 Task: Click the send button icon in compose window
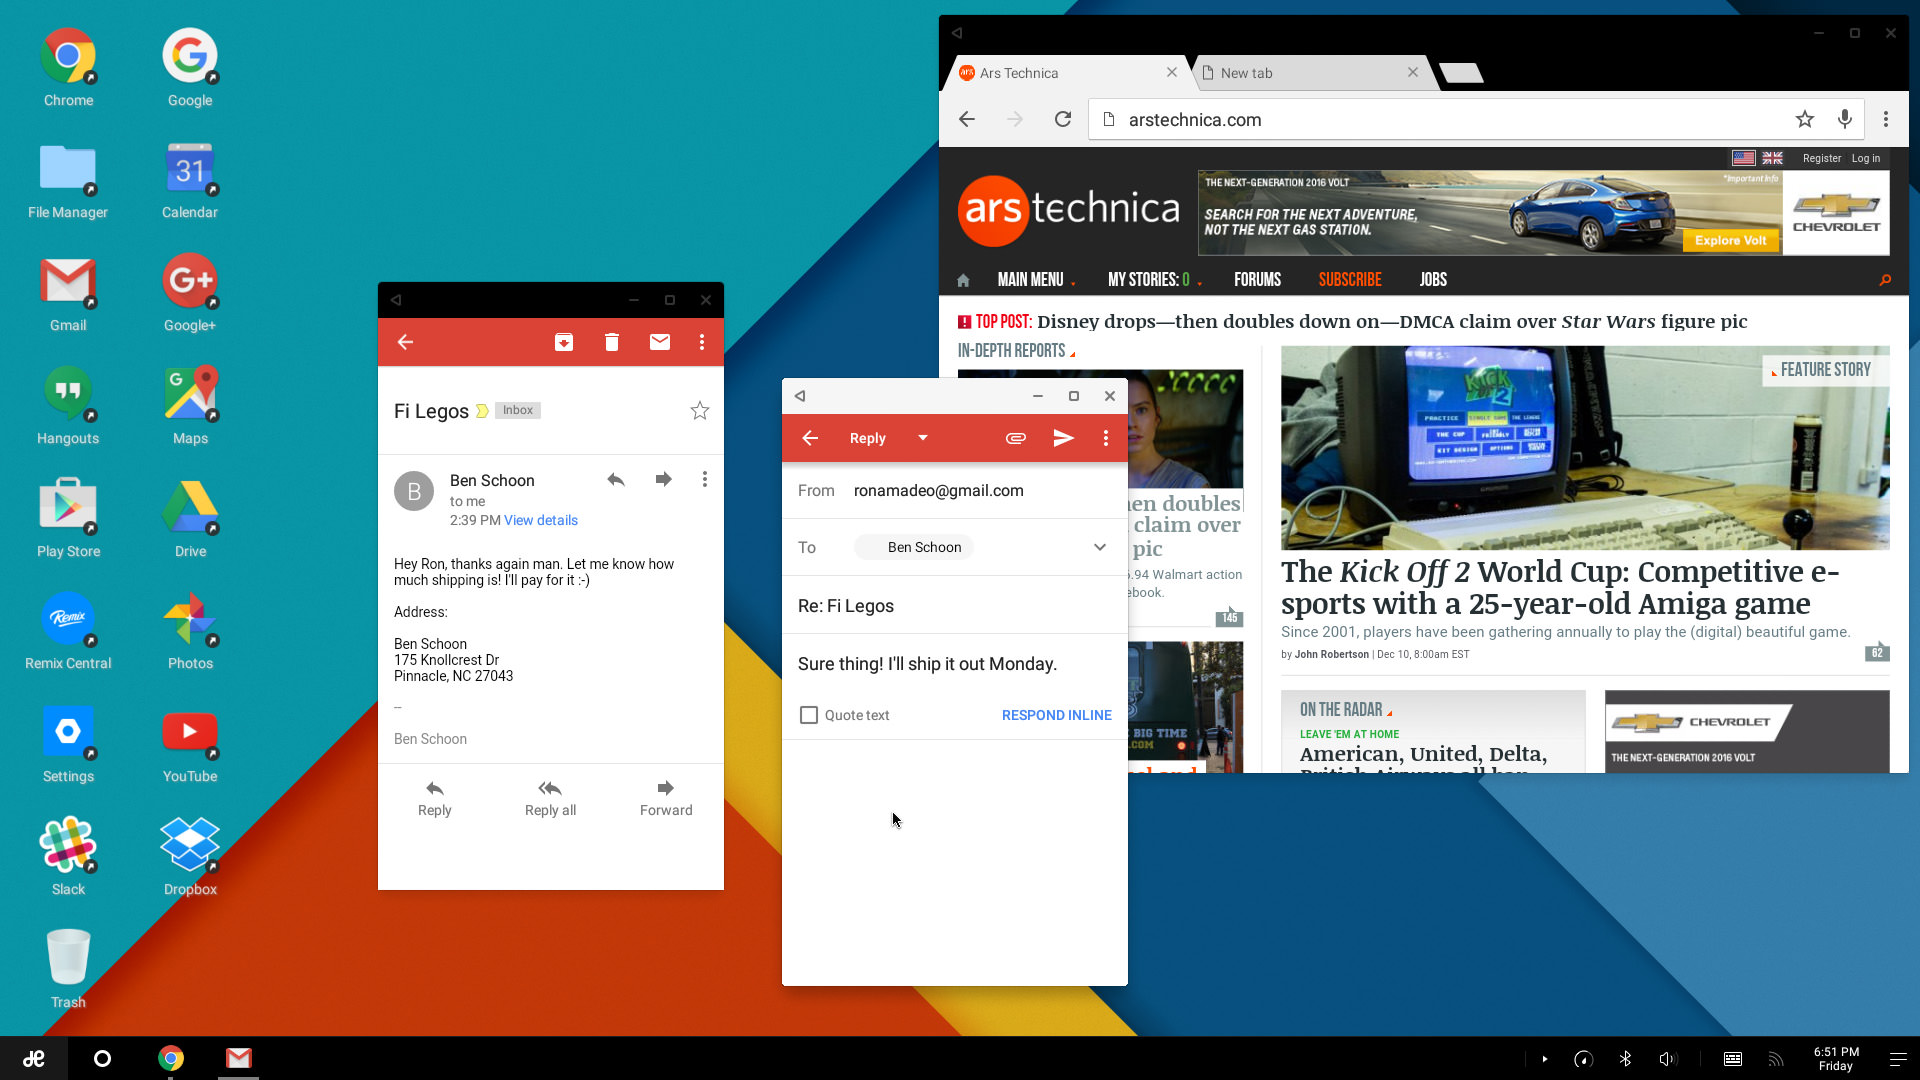click(1064, 438)
